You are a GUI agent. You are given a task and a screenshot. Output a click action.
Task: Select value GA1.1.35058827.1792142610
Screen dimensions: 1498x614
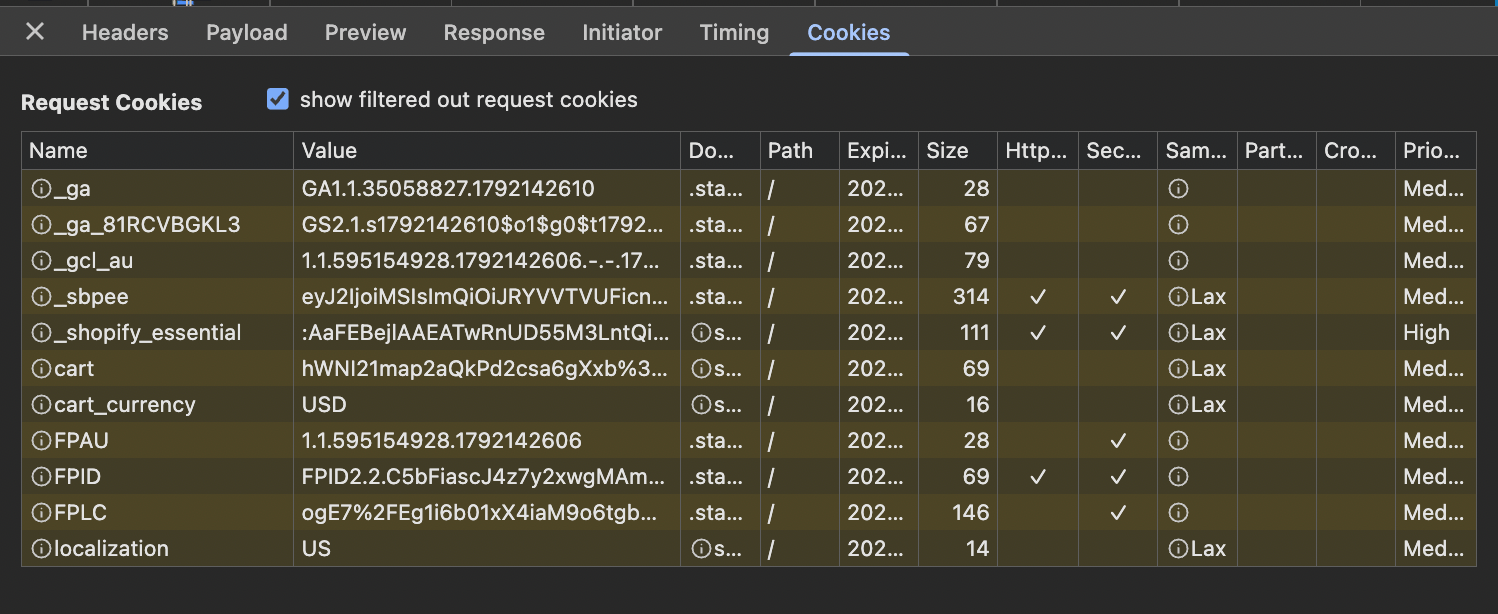(x=448, y=188)
